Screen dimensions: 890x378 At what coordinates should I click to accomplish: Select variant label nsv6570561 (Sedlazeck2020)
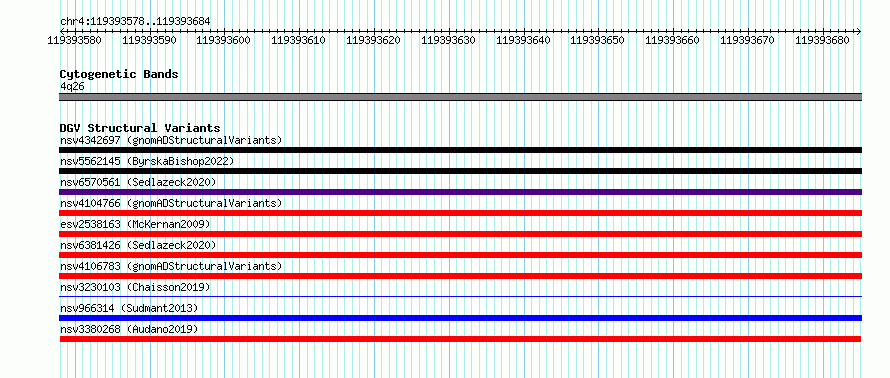[138, 182]
